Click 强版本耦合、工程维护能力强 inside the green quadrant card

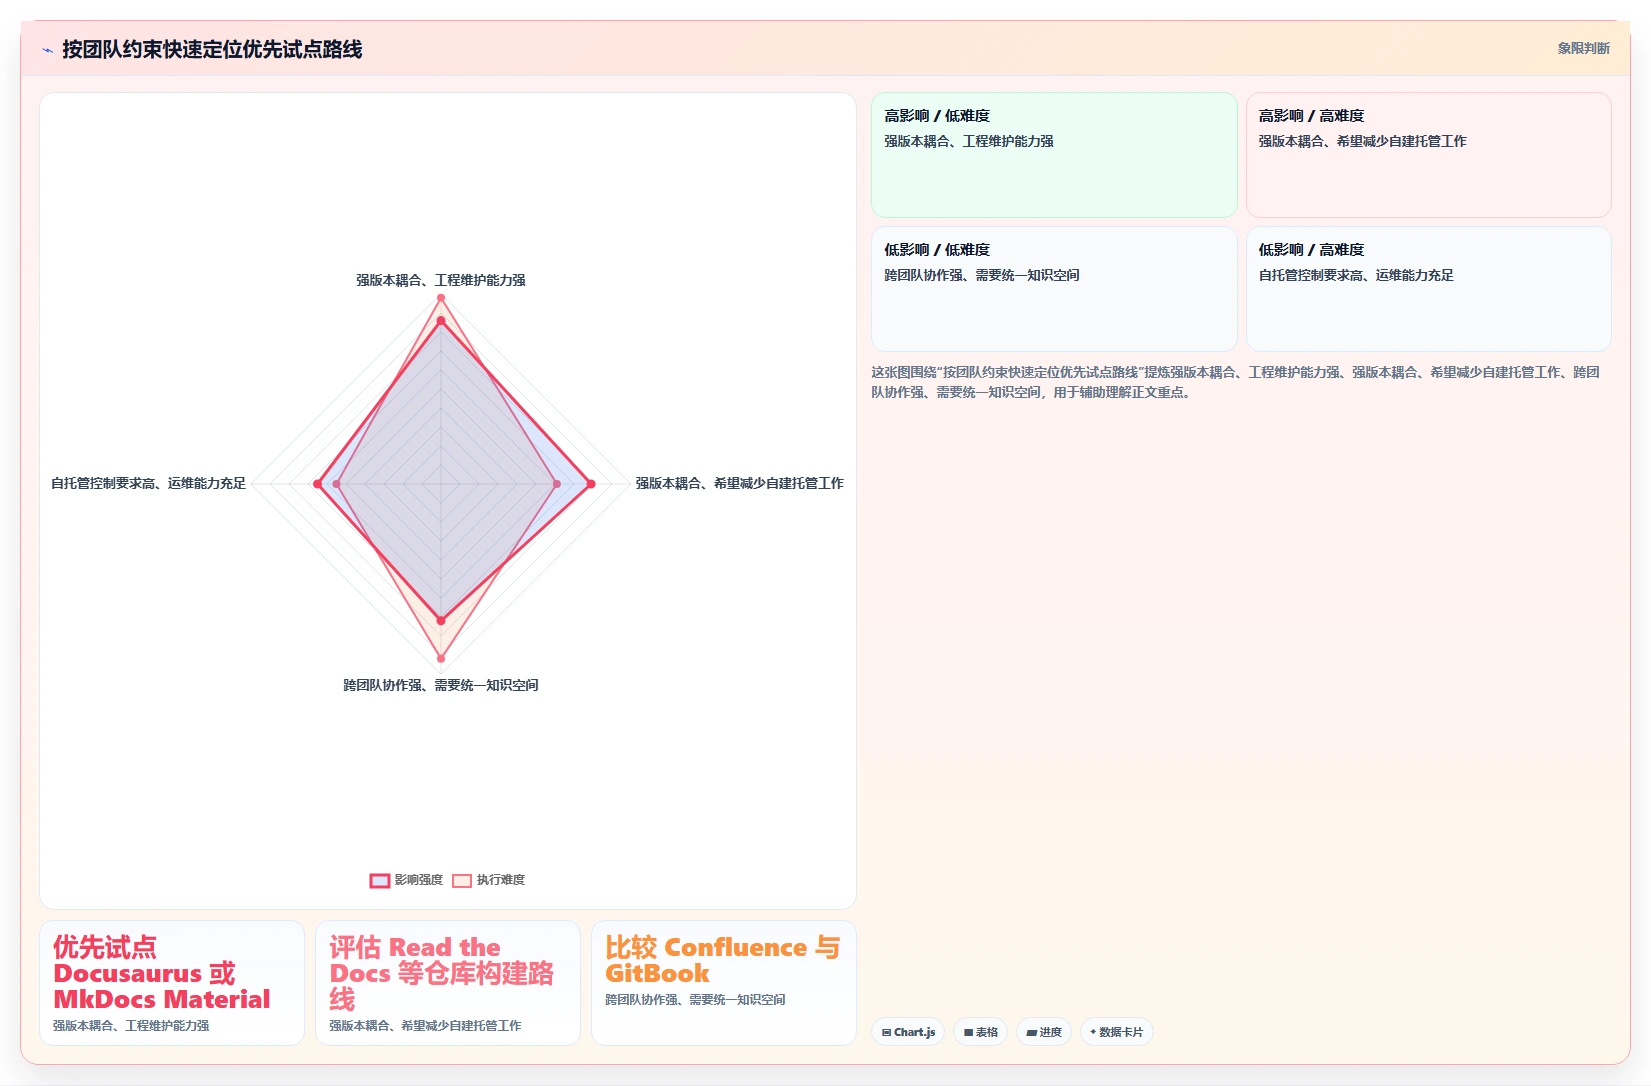click(x=968, y=141)
